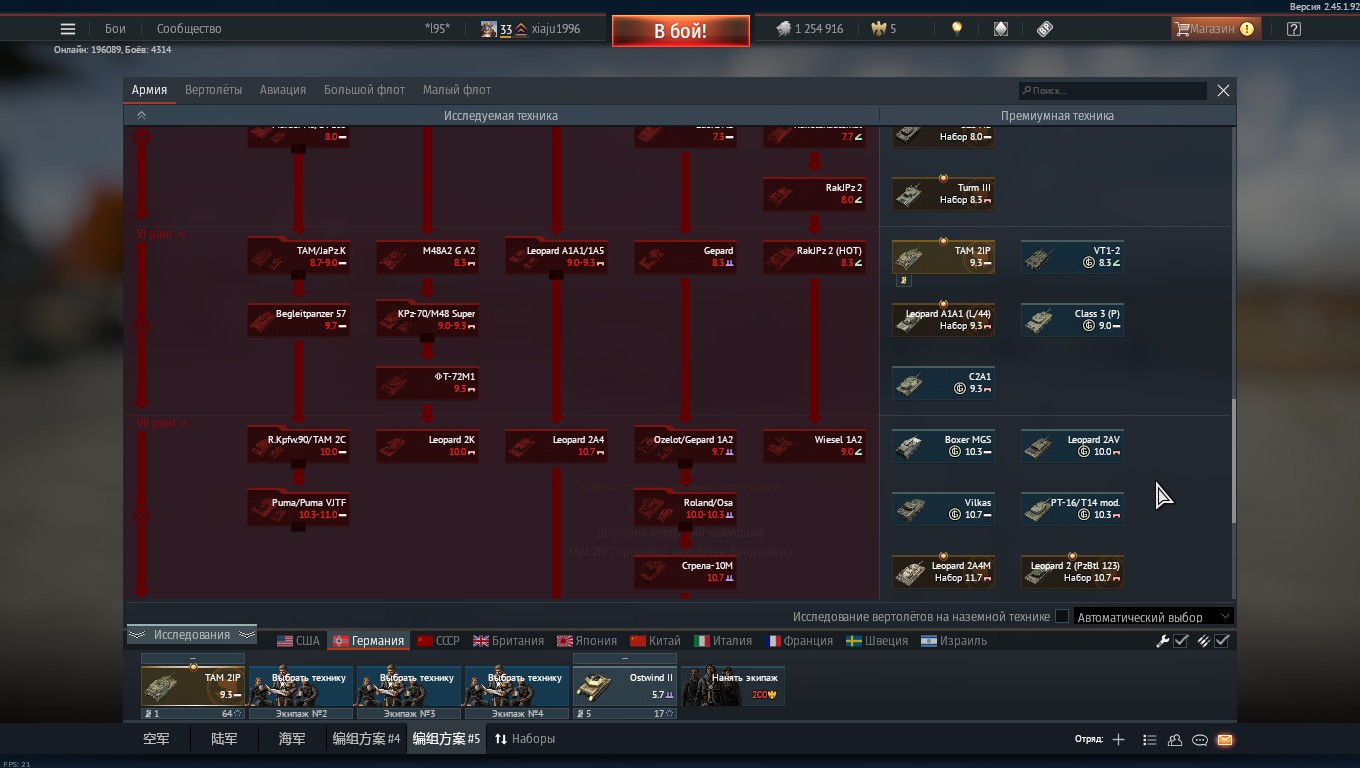
Task: Select the R.Kpfw90/TAM 2C folder
Action: [298, 445]
